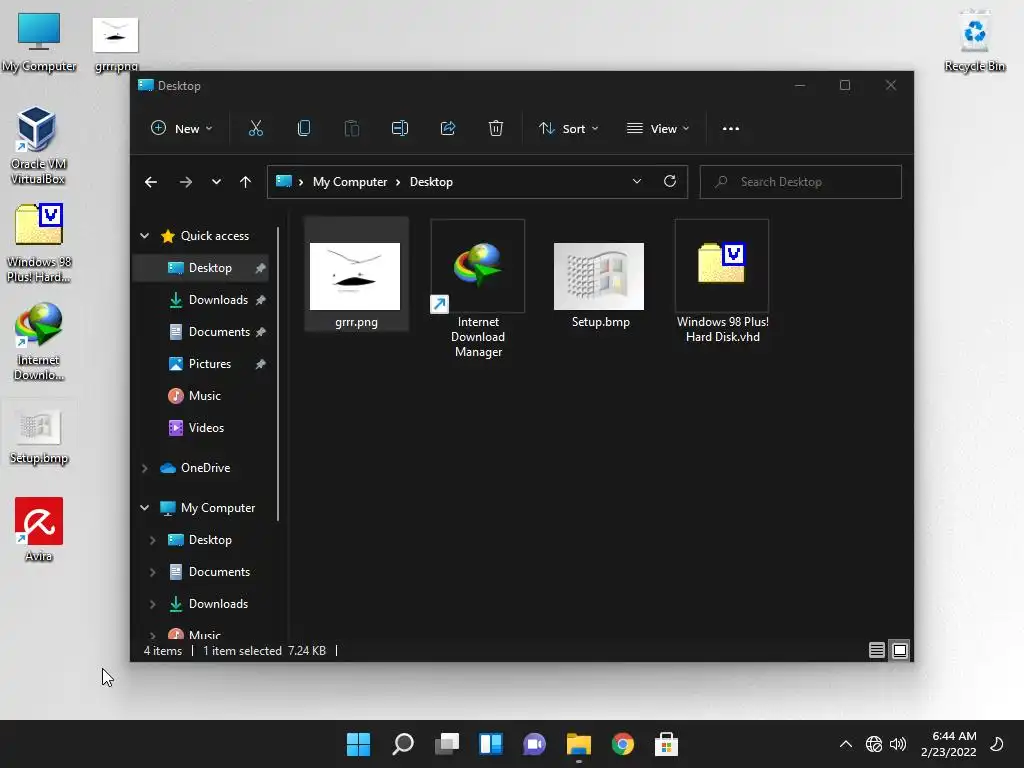The image size is (1024, 768).
Task: Expand address bar history dropdown
Action: tap(637, 182)
